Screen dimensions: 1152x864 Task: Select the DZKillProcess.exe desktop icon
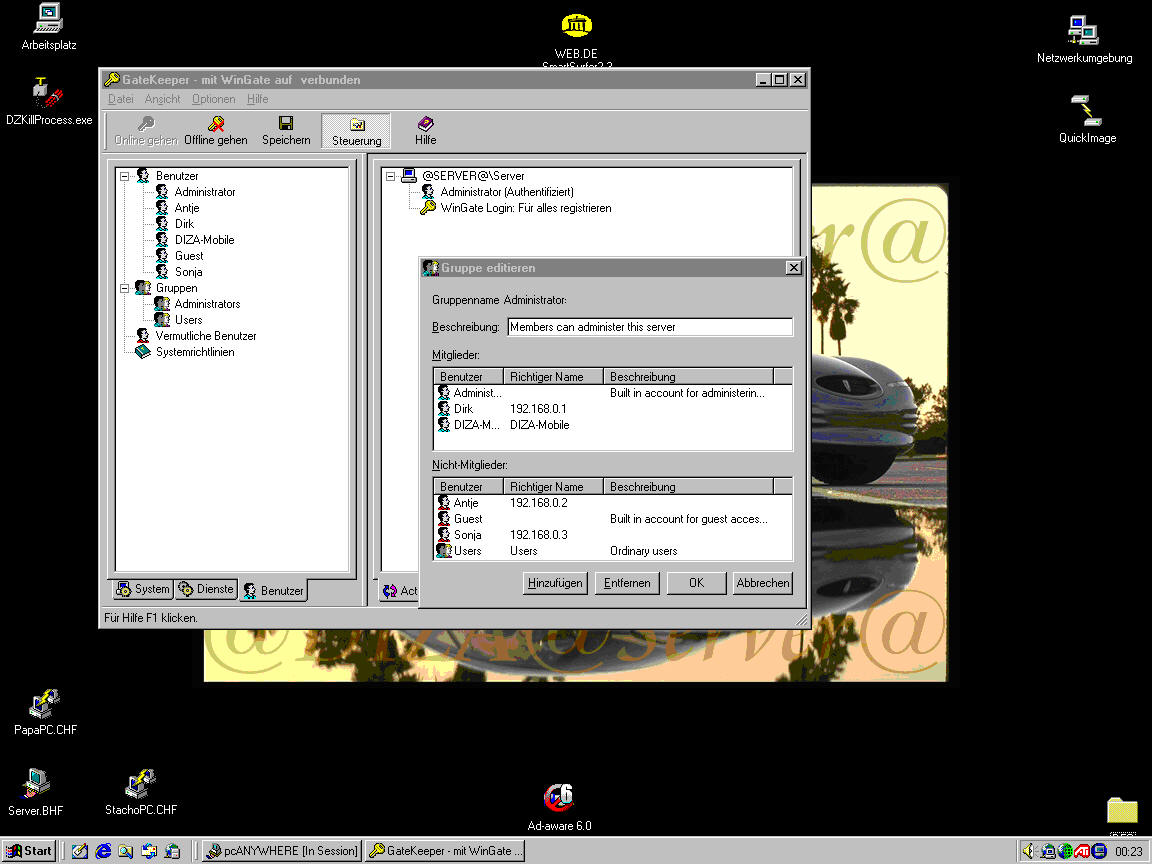pyautogui.click(x=48, y=96)
